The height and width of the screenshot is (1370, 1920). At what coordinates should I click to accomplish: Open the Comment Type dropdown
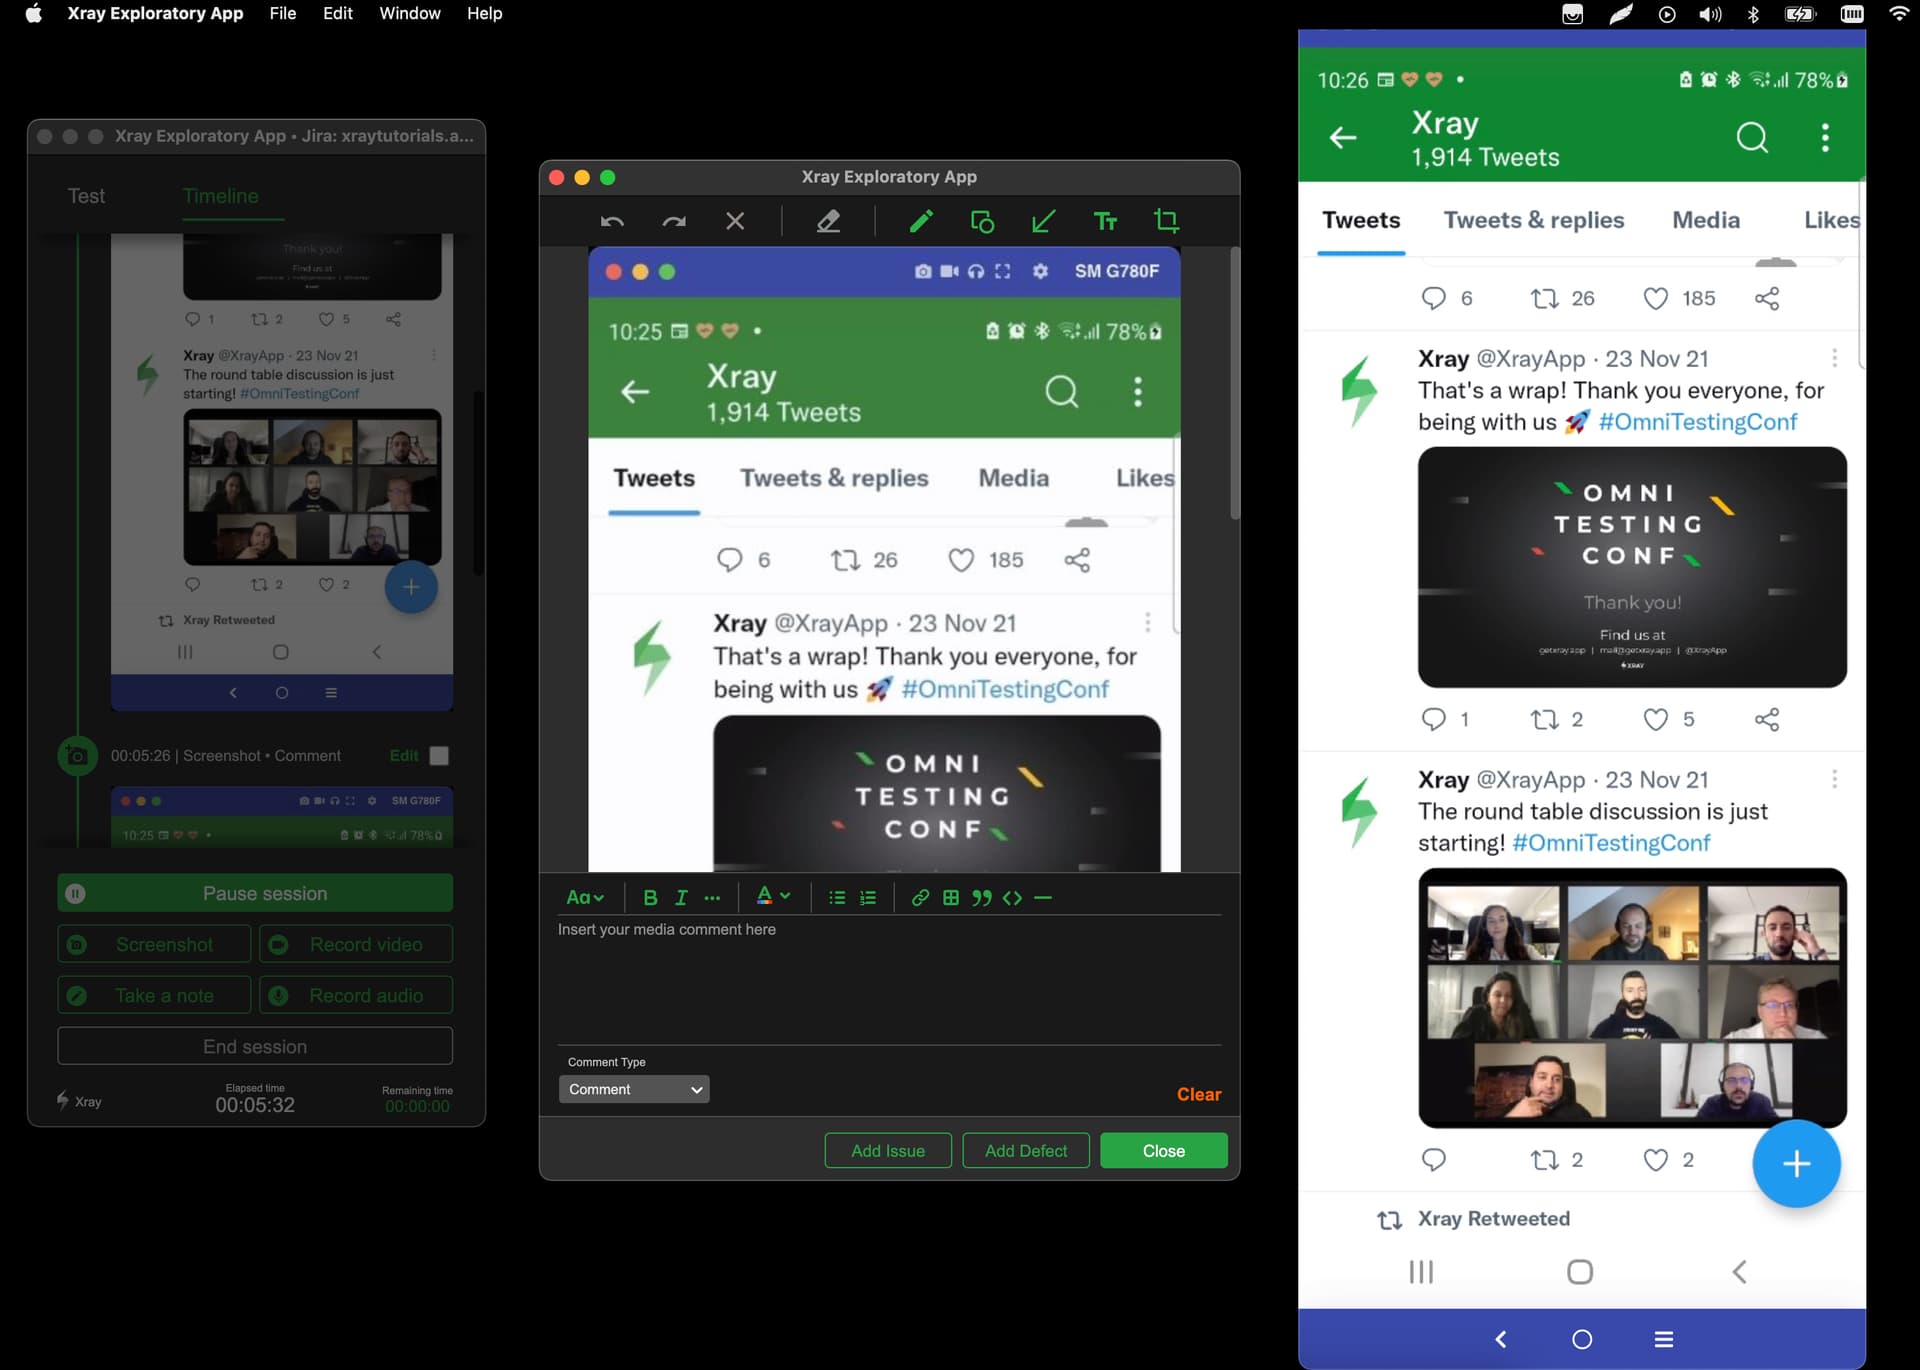point(634,1089)
